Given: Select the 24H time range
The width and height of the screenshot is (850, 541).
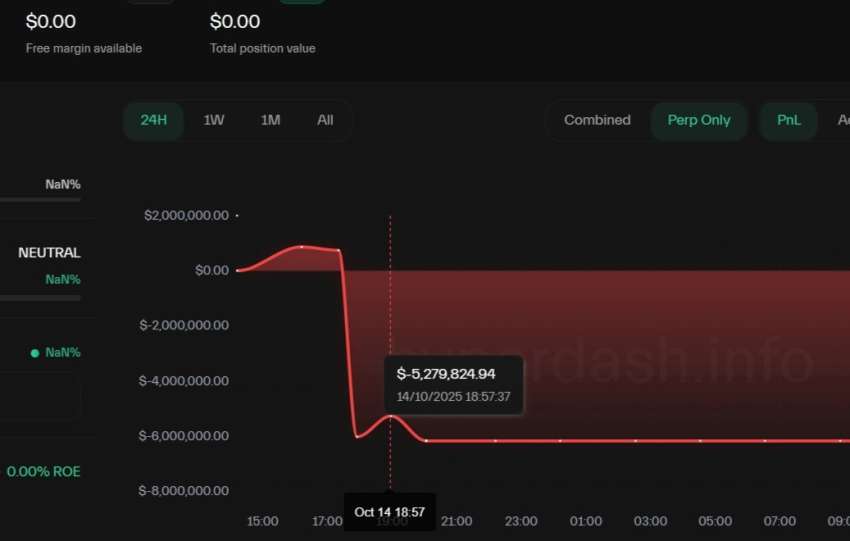Looking at the screenshot, I should tap(153, 120).
